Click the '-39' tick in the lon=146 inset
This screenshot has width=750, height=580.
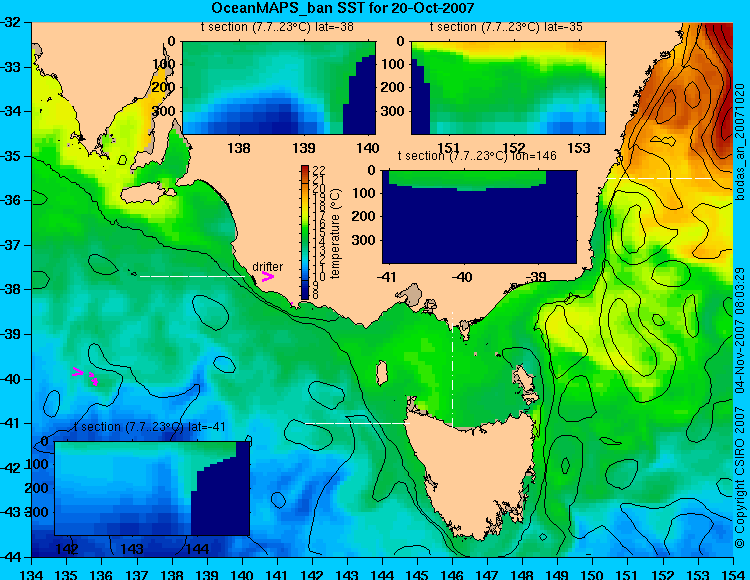(x=536, y=276)
